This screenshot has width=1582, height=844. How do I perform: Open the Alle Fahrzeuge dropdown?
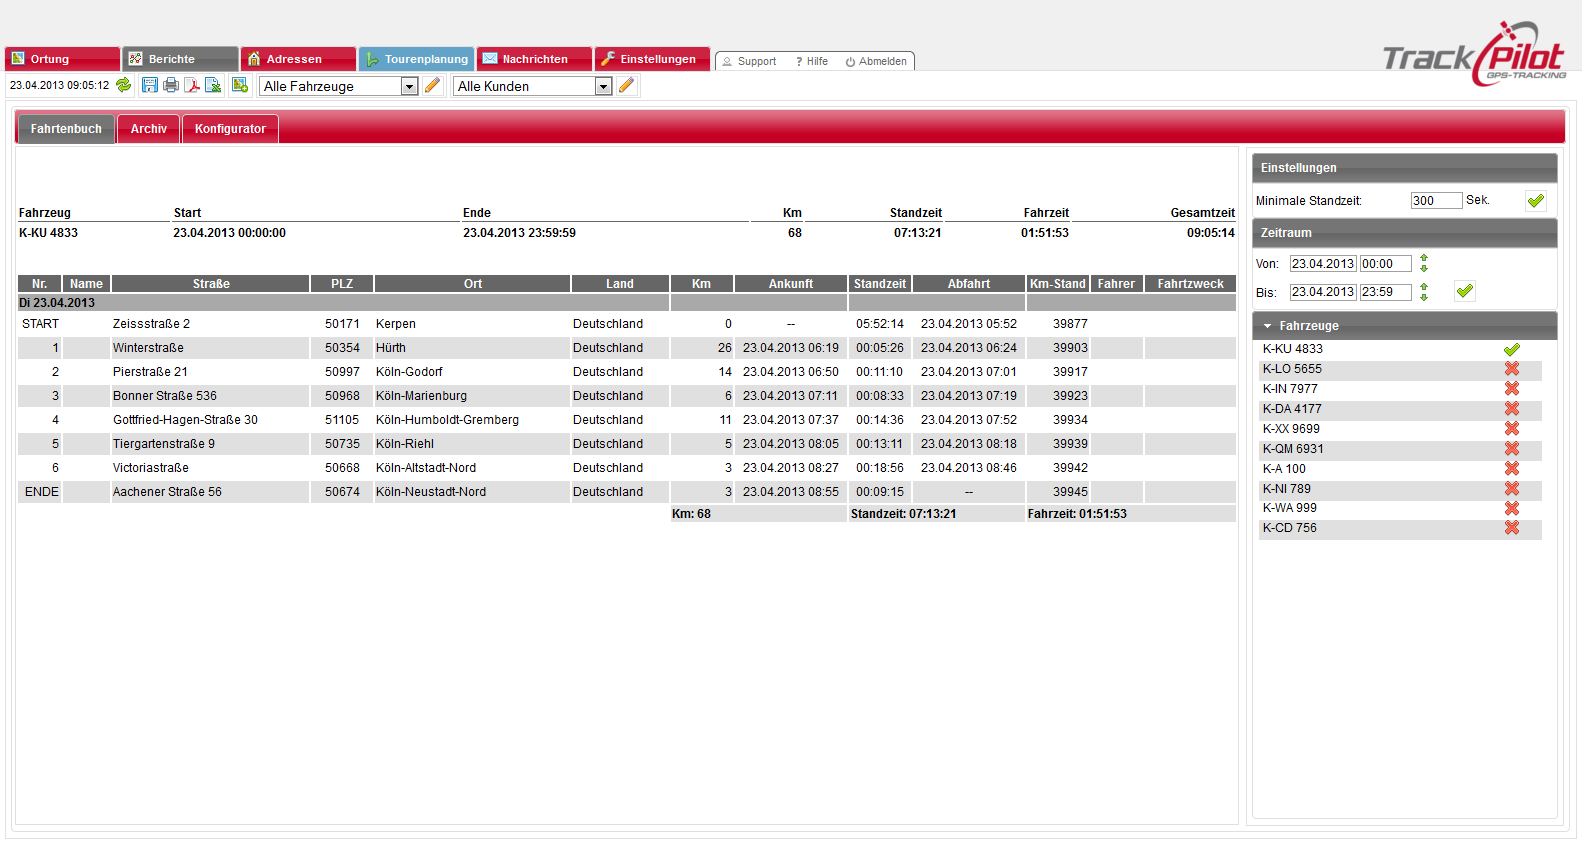pyautogui.click(x=409, y=87)
